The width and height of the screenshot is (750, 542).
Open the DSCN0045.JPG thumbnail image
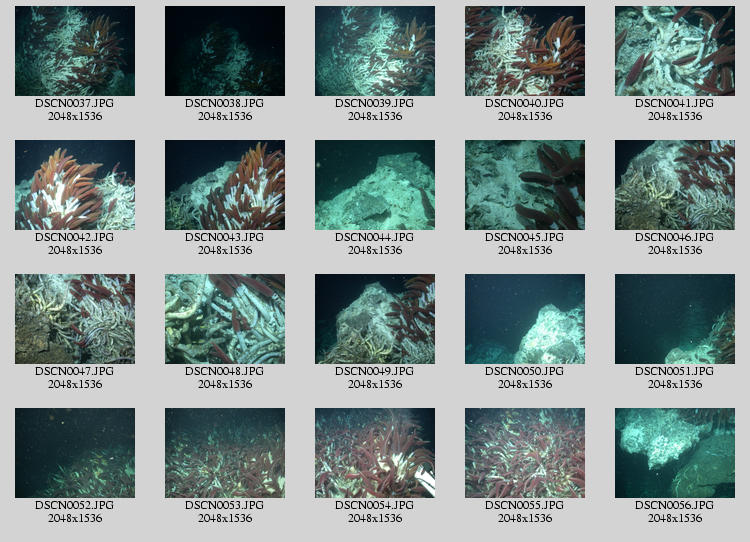pyautogui.click(x=525, y=185)
